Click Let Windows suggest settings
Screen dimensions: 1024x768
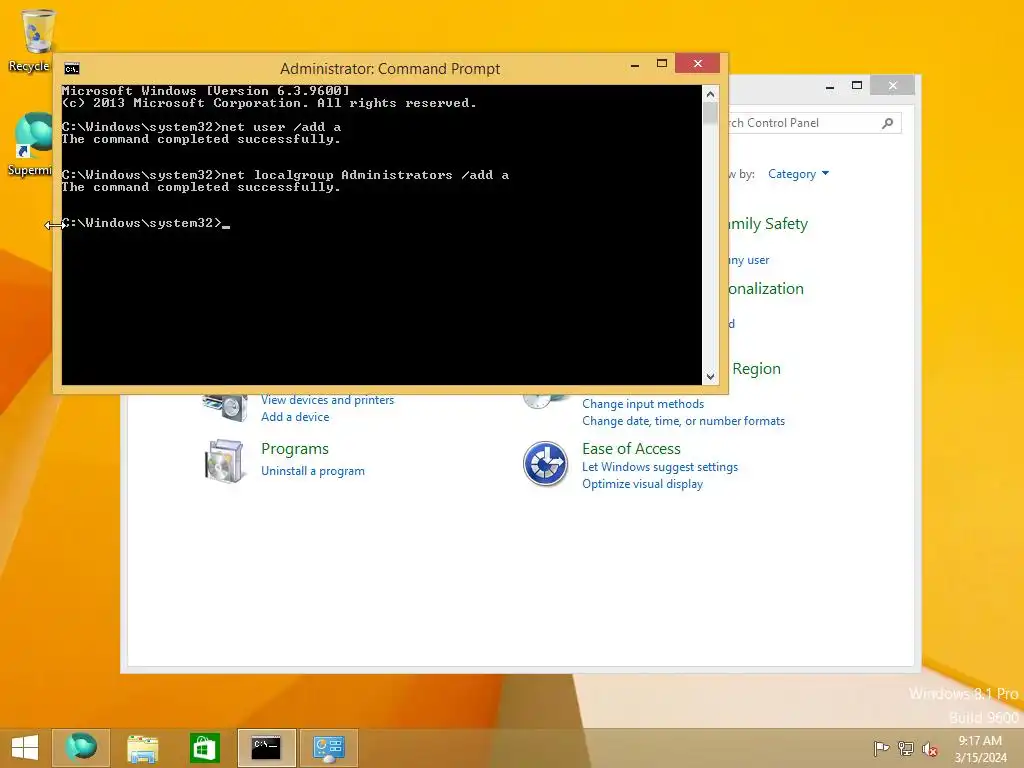[x=660, y=467]
